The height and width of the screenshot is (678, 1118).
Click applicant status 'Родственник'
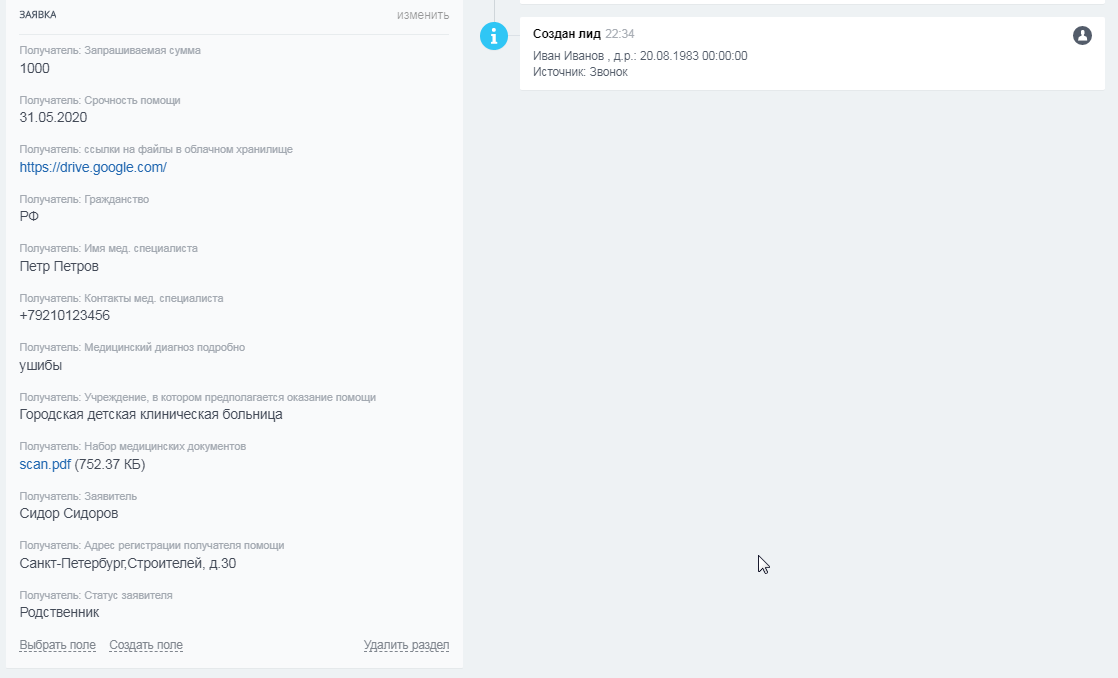point(60,612)
